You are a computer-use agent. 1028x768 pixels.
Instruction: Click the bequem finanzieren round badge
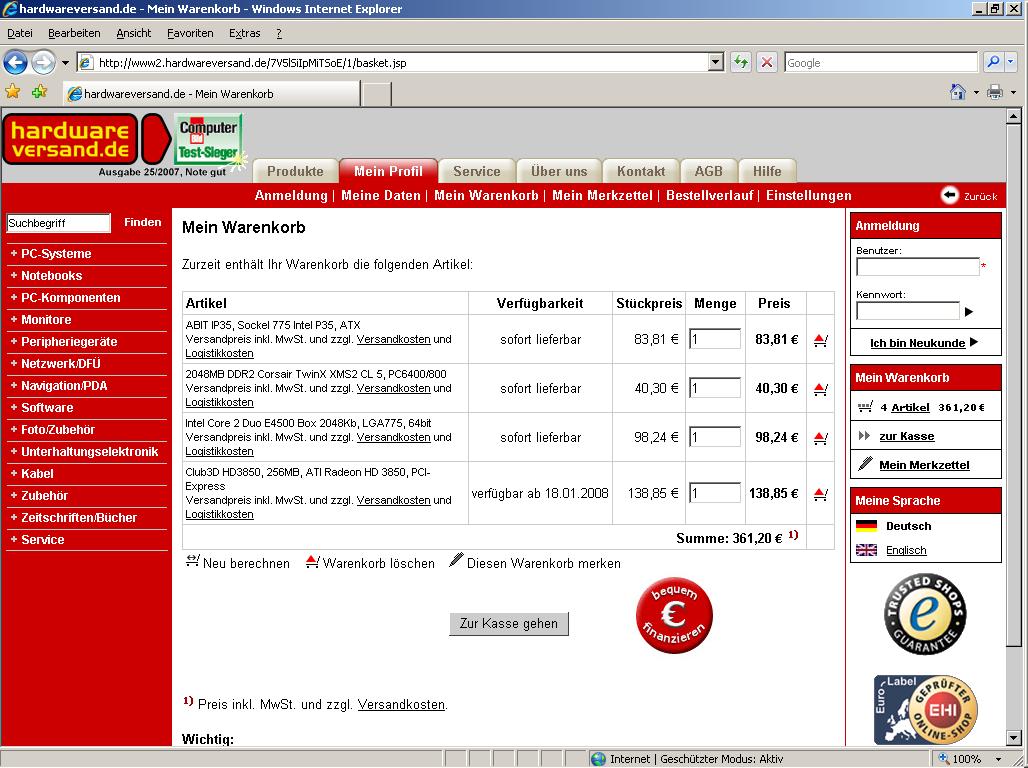tap(674, 615)
